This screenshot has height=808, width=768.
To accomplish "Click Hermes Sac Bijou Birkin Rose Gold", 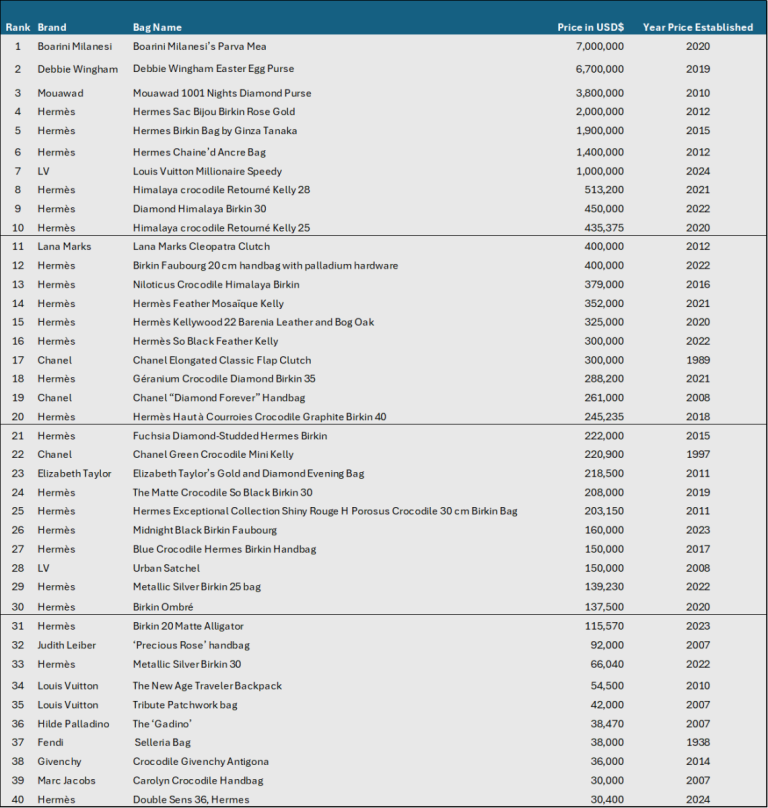I will coord(214,112).
